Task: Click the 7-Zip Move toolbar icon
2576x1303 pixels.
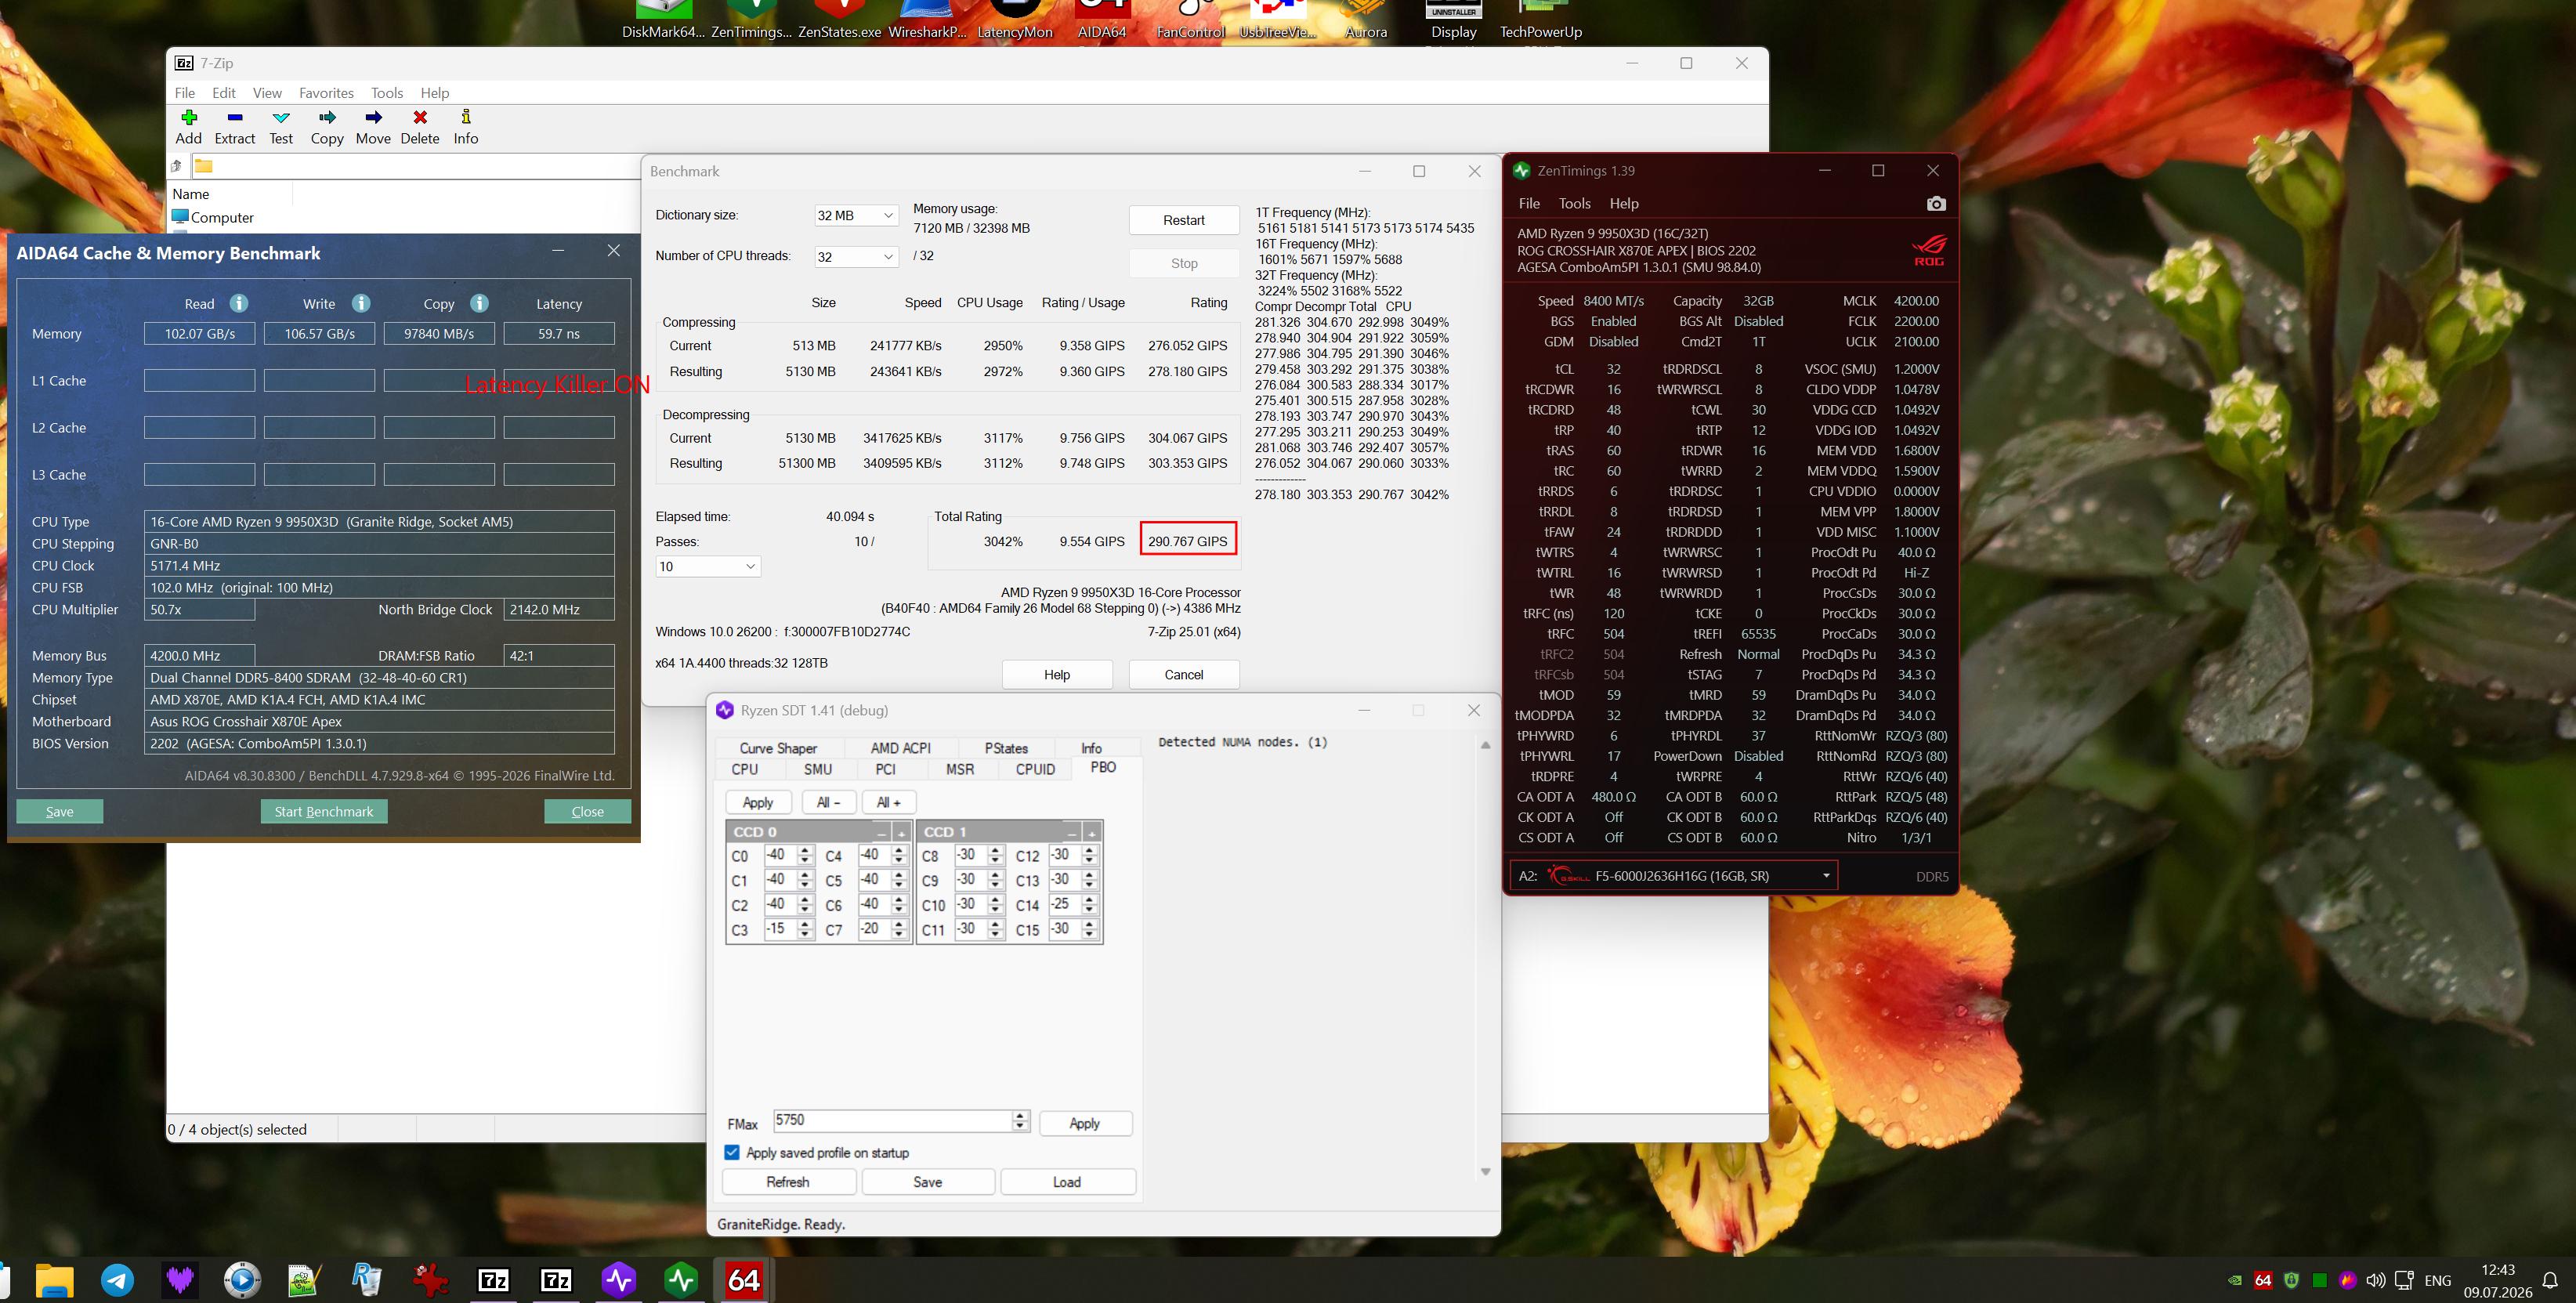Action: click(x=373, y=118)
